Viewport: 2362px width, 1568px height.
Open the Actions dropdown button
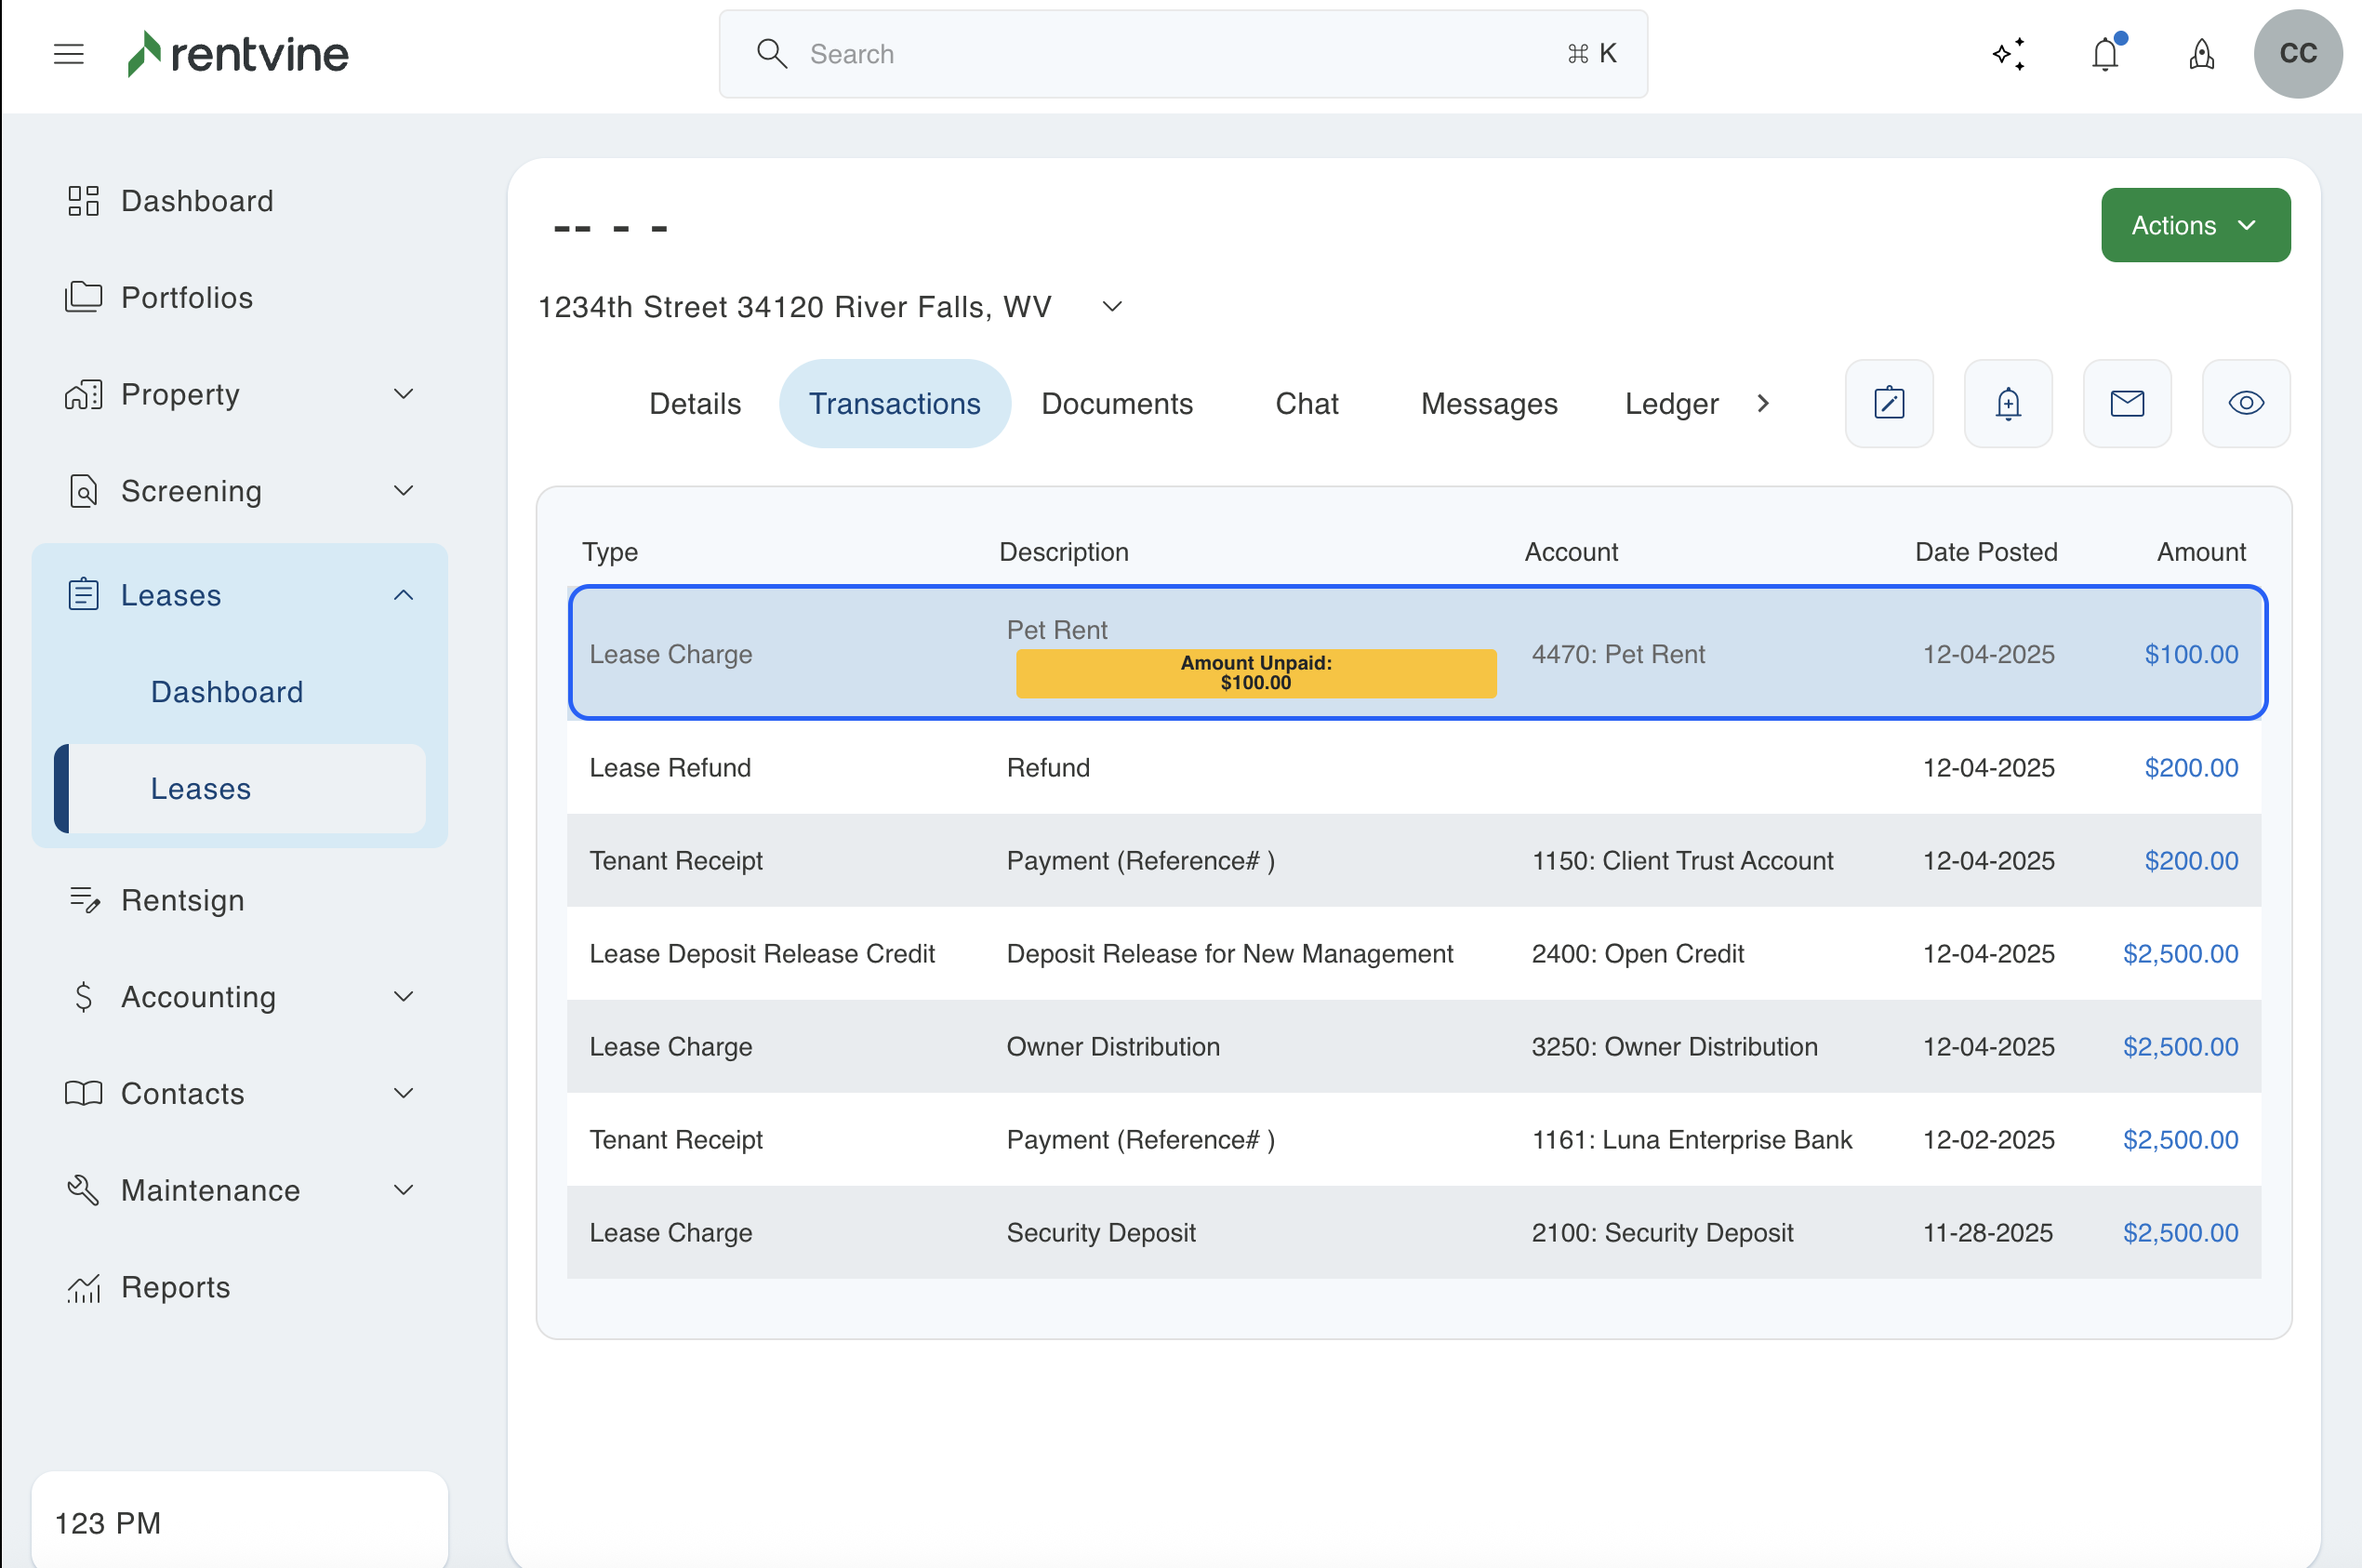(2194, 225)
